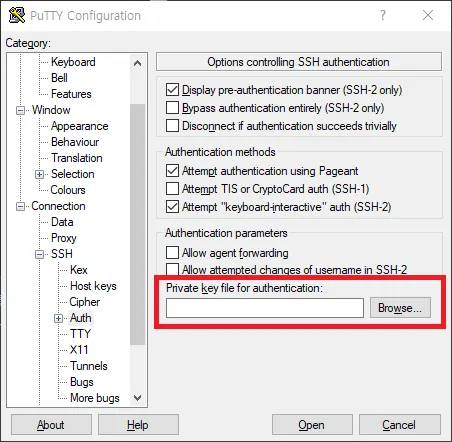
Task: Open the More bugs category
Action: point(95,398)
